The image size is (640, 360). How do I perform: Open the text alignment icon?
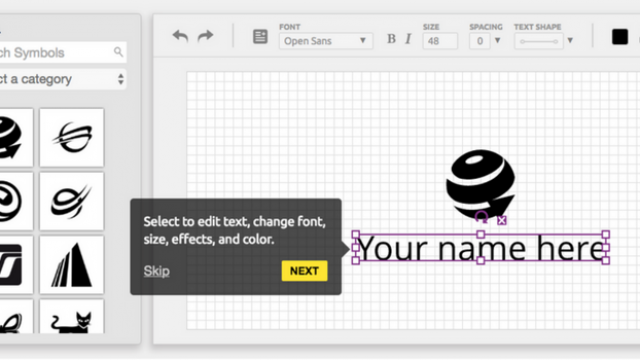click(260, 37)
